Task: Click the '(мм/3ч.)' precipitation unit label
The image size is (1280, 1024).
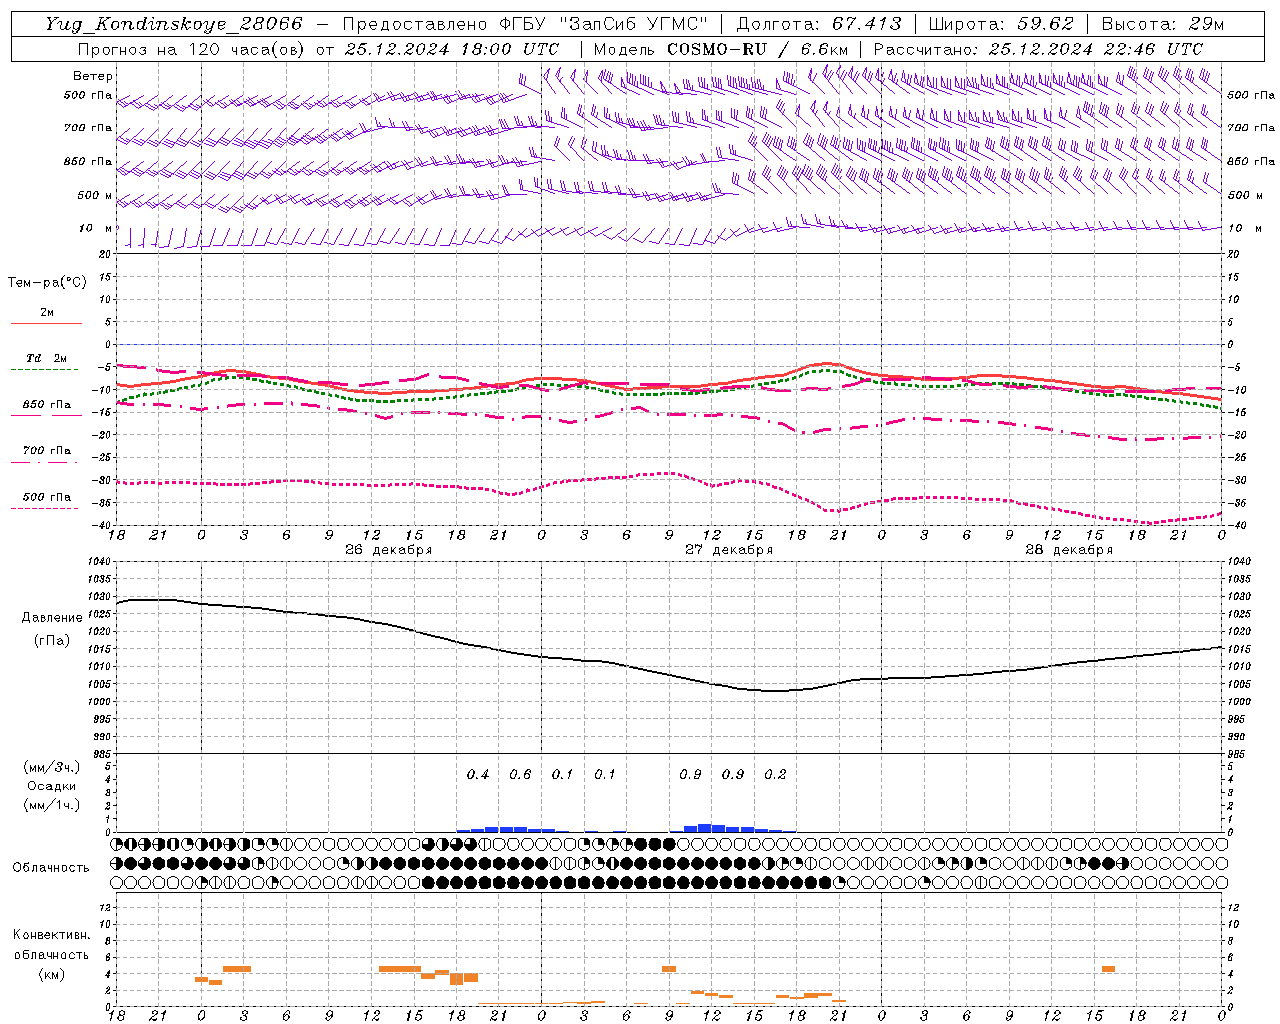Action: coord(52,767)
